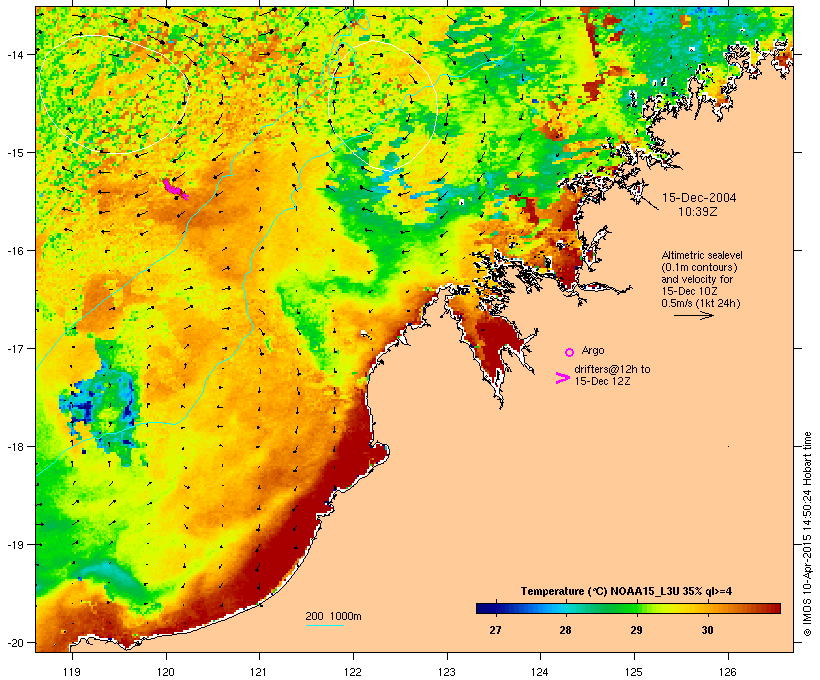
Task: Click the '0.5m/s (1kt 24h)' text
Action: coord(701,303)
